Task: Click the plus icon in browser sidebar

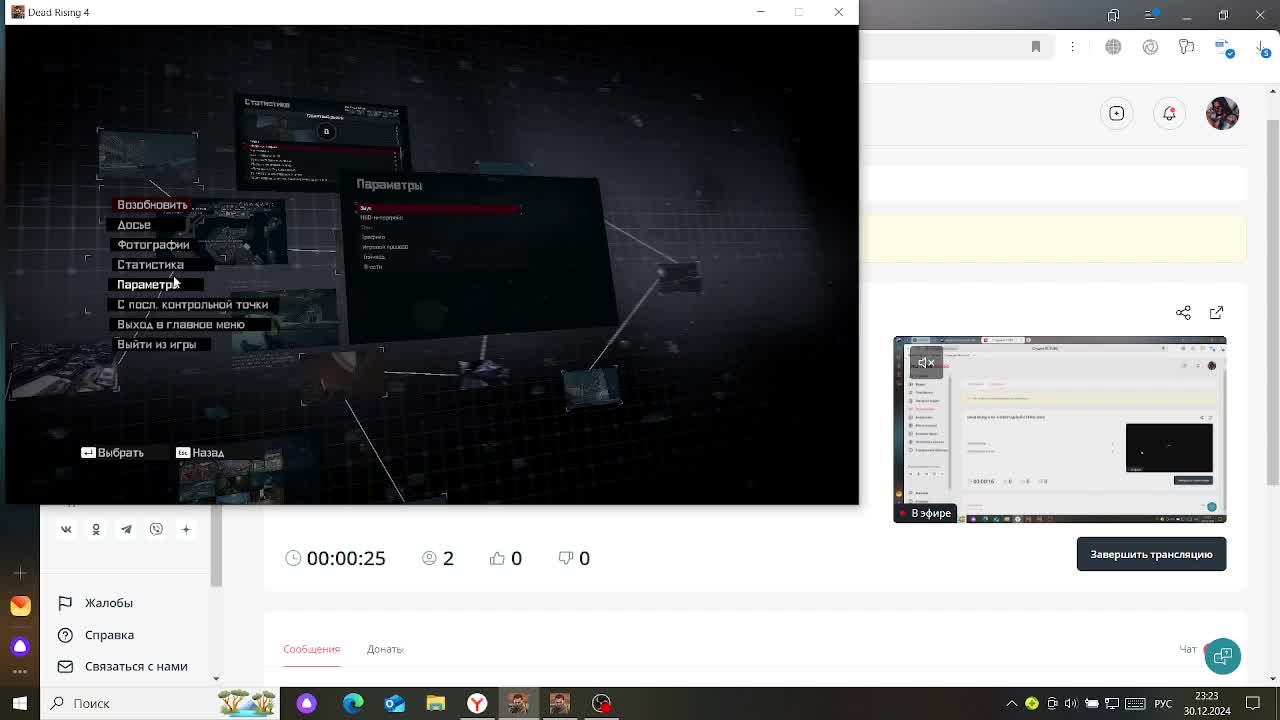Action: pos(20,573)
